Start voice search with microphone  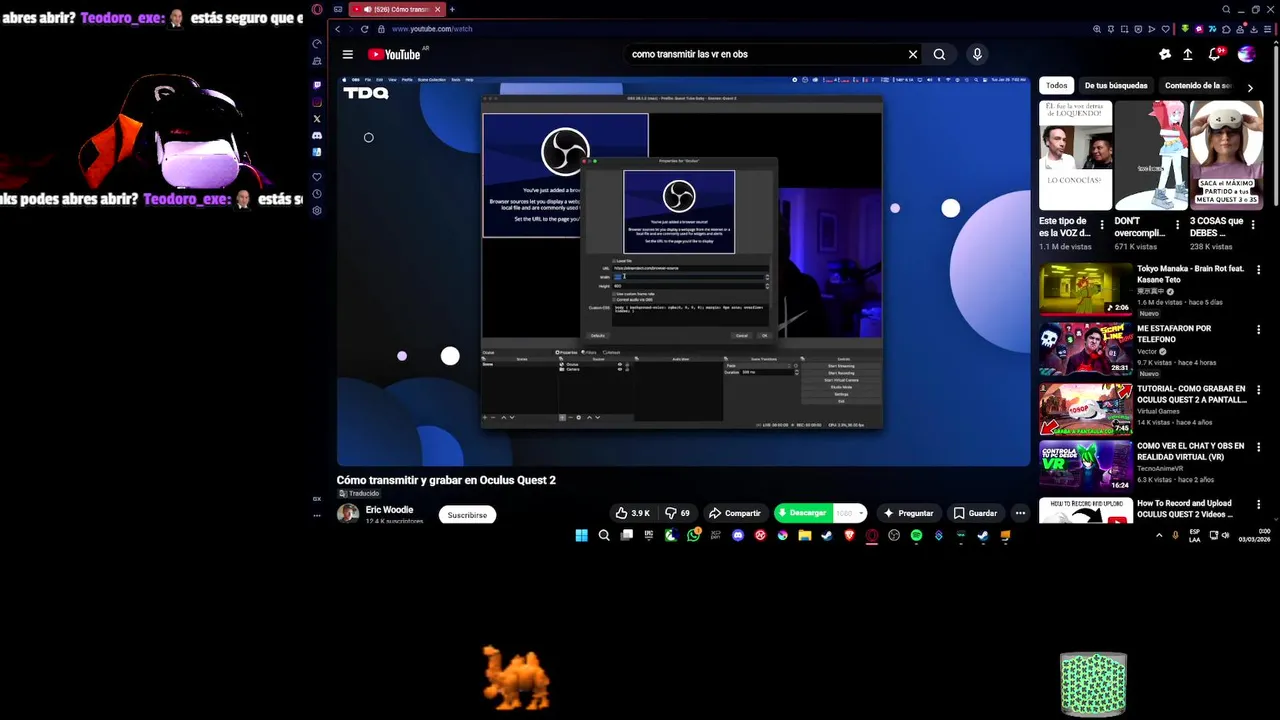(x=977, y=55)
